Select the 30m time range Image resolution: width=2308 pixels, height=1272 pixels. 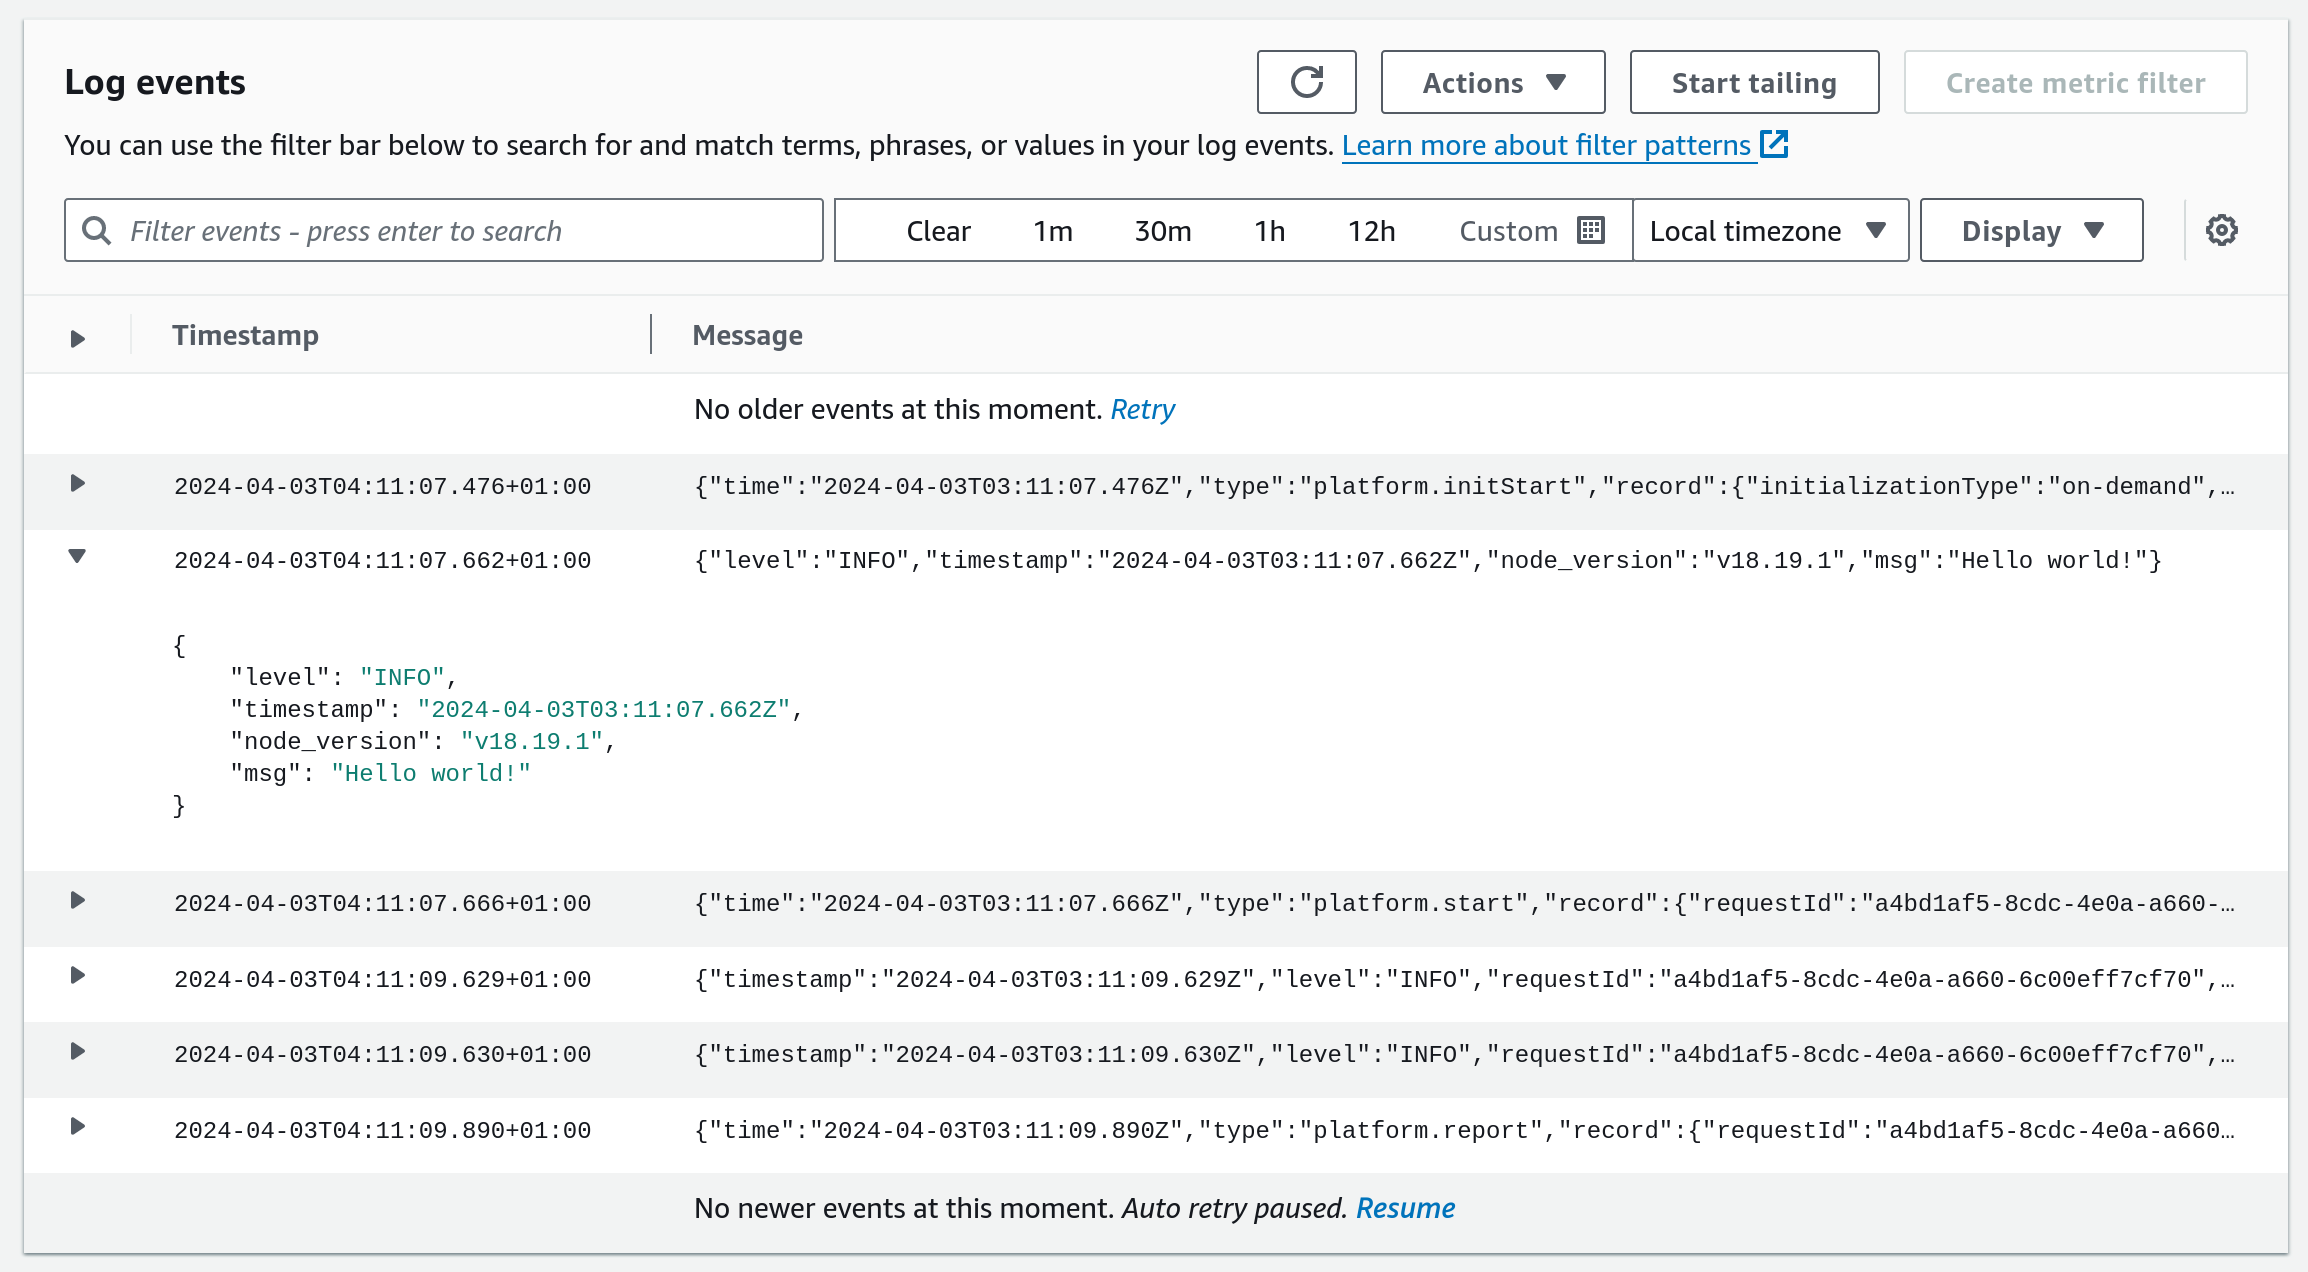point(1162,231)
